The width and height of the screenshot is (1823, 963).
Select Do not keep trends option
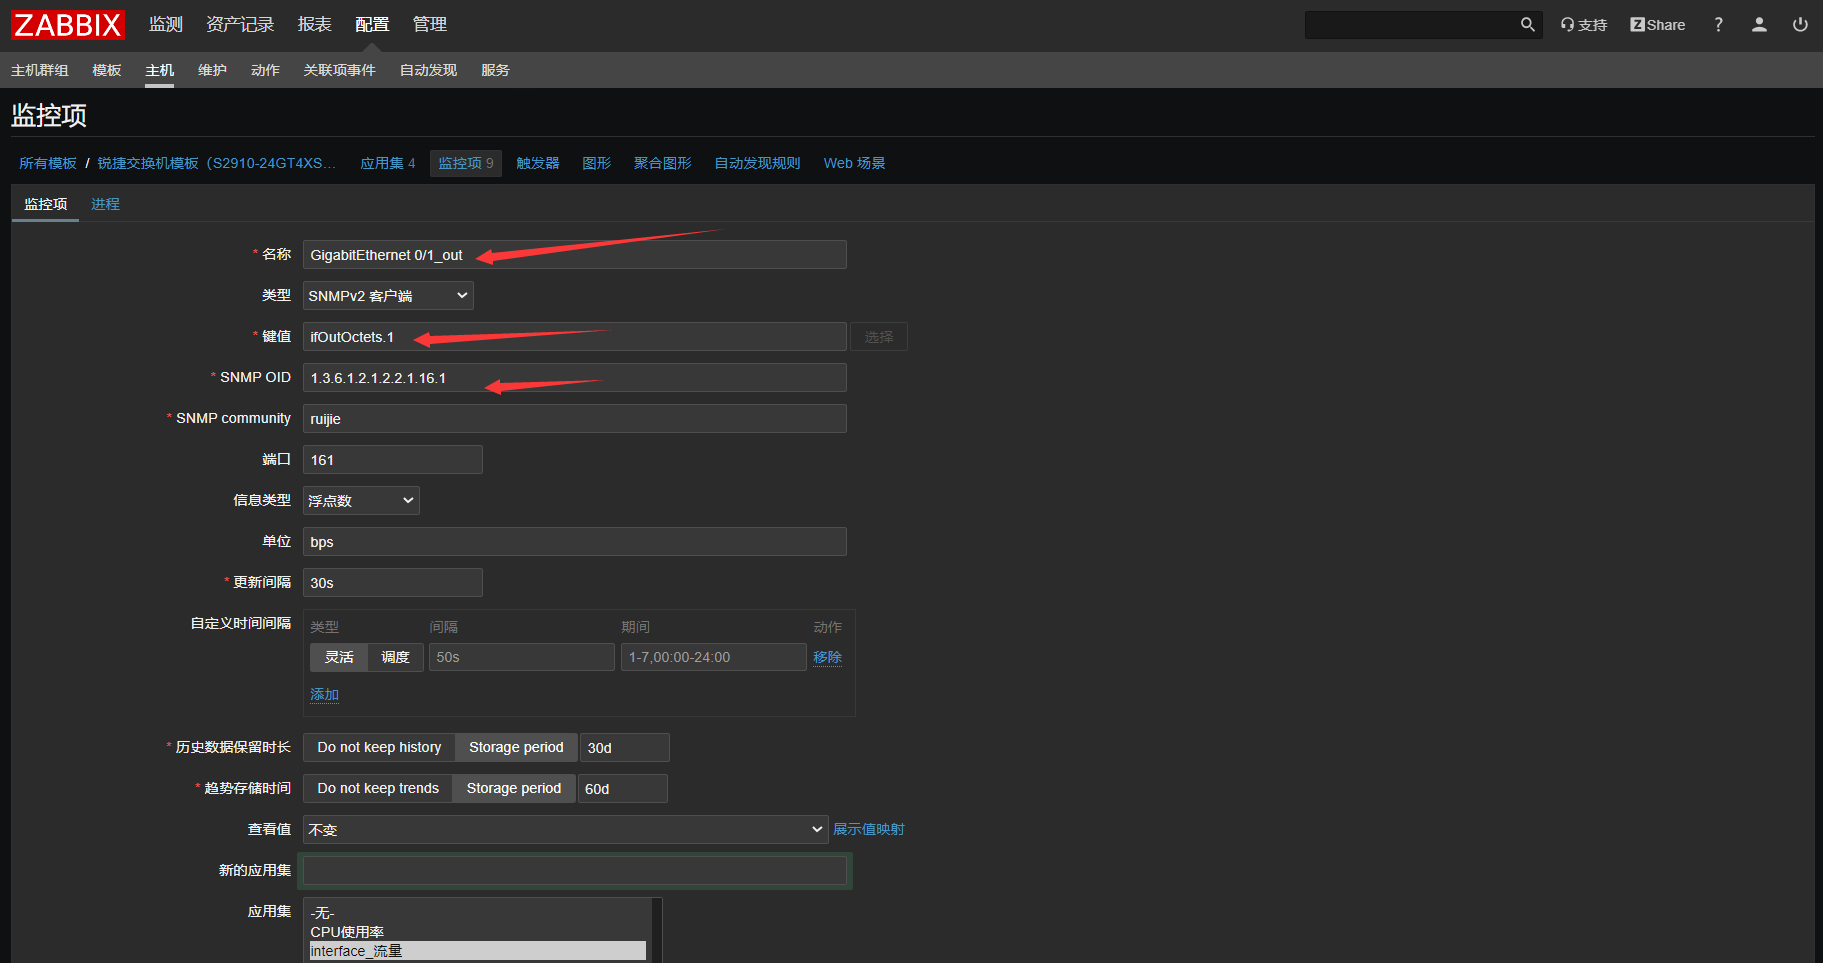click(x=378, y=789)
